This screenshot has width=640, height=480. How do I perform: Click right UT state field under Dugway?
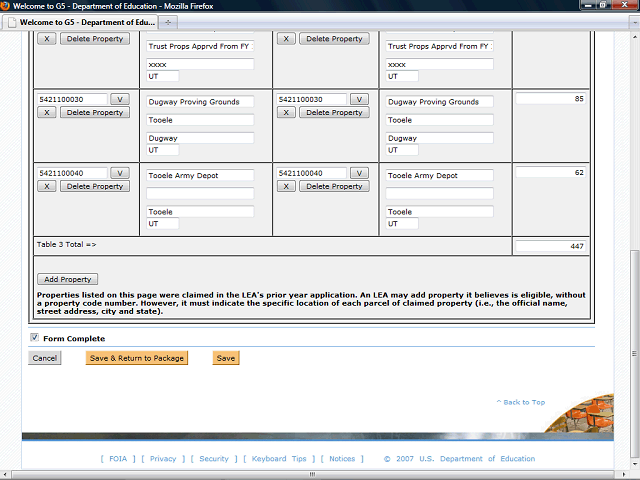[402, 150]
